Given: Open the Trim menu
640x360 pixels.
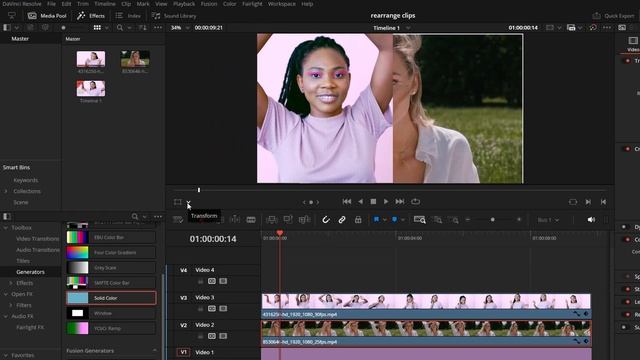Looking at the screenshot, I should tap(83, 4).
